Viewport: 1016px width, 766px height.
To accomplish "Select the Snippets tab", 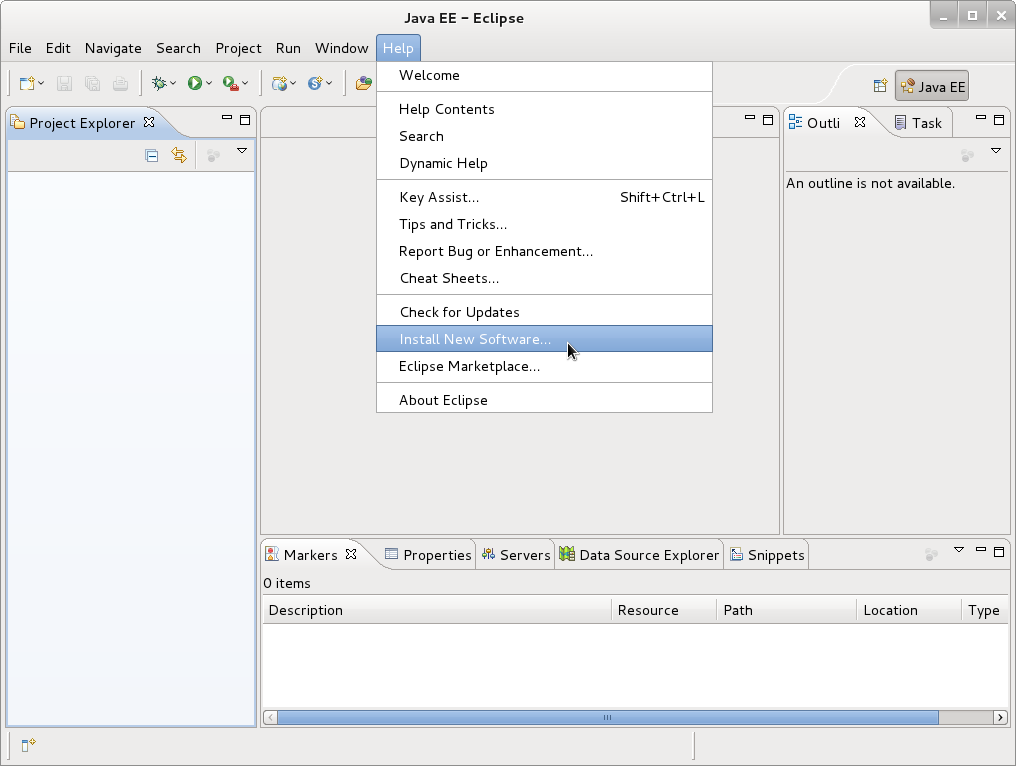I will pos(773,554).
